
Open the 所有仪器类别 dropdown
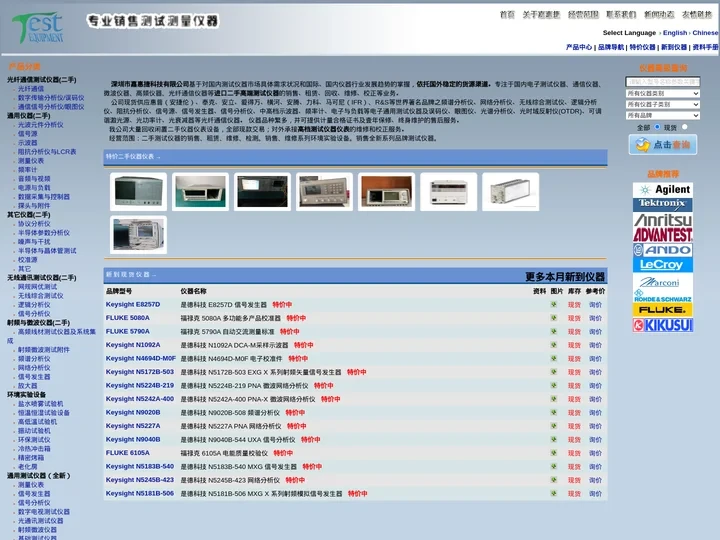point(663,94)
